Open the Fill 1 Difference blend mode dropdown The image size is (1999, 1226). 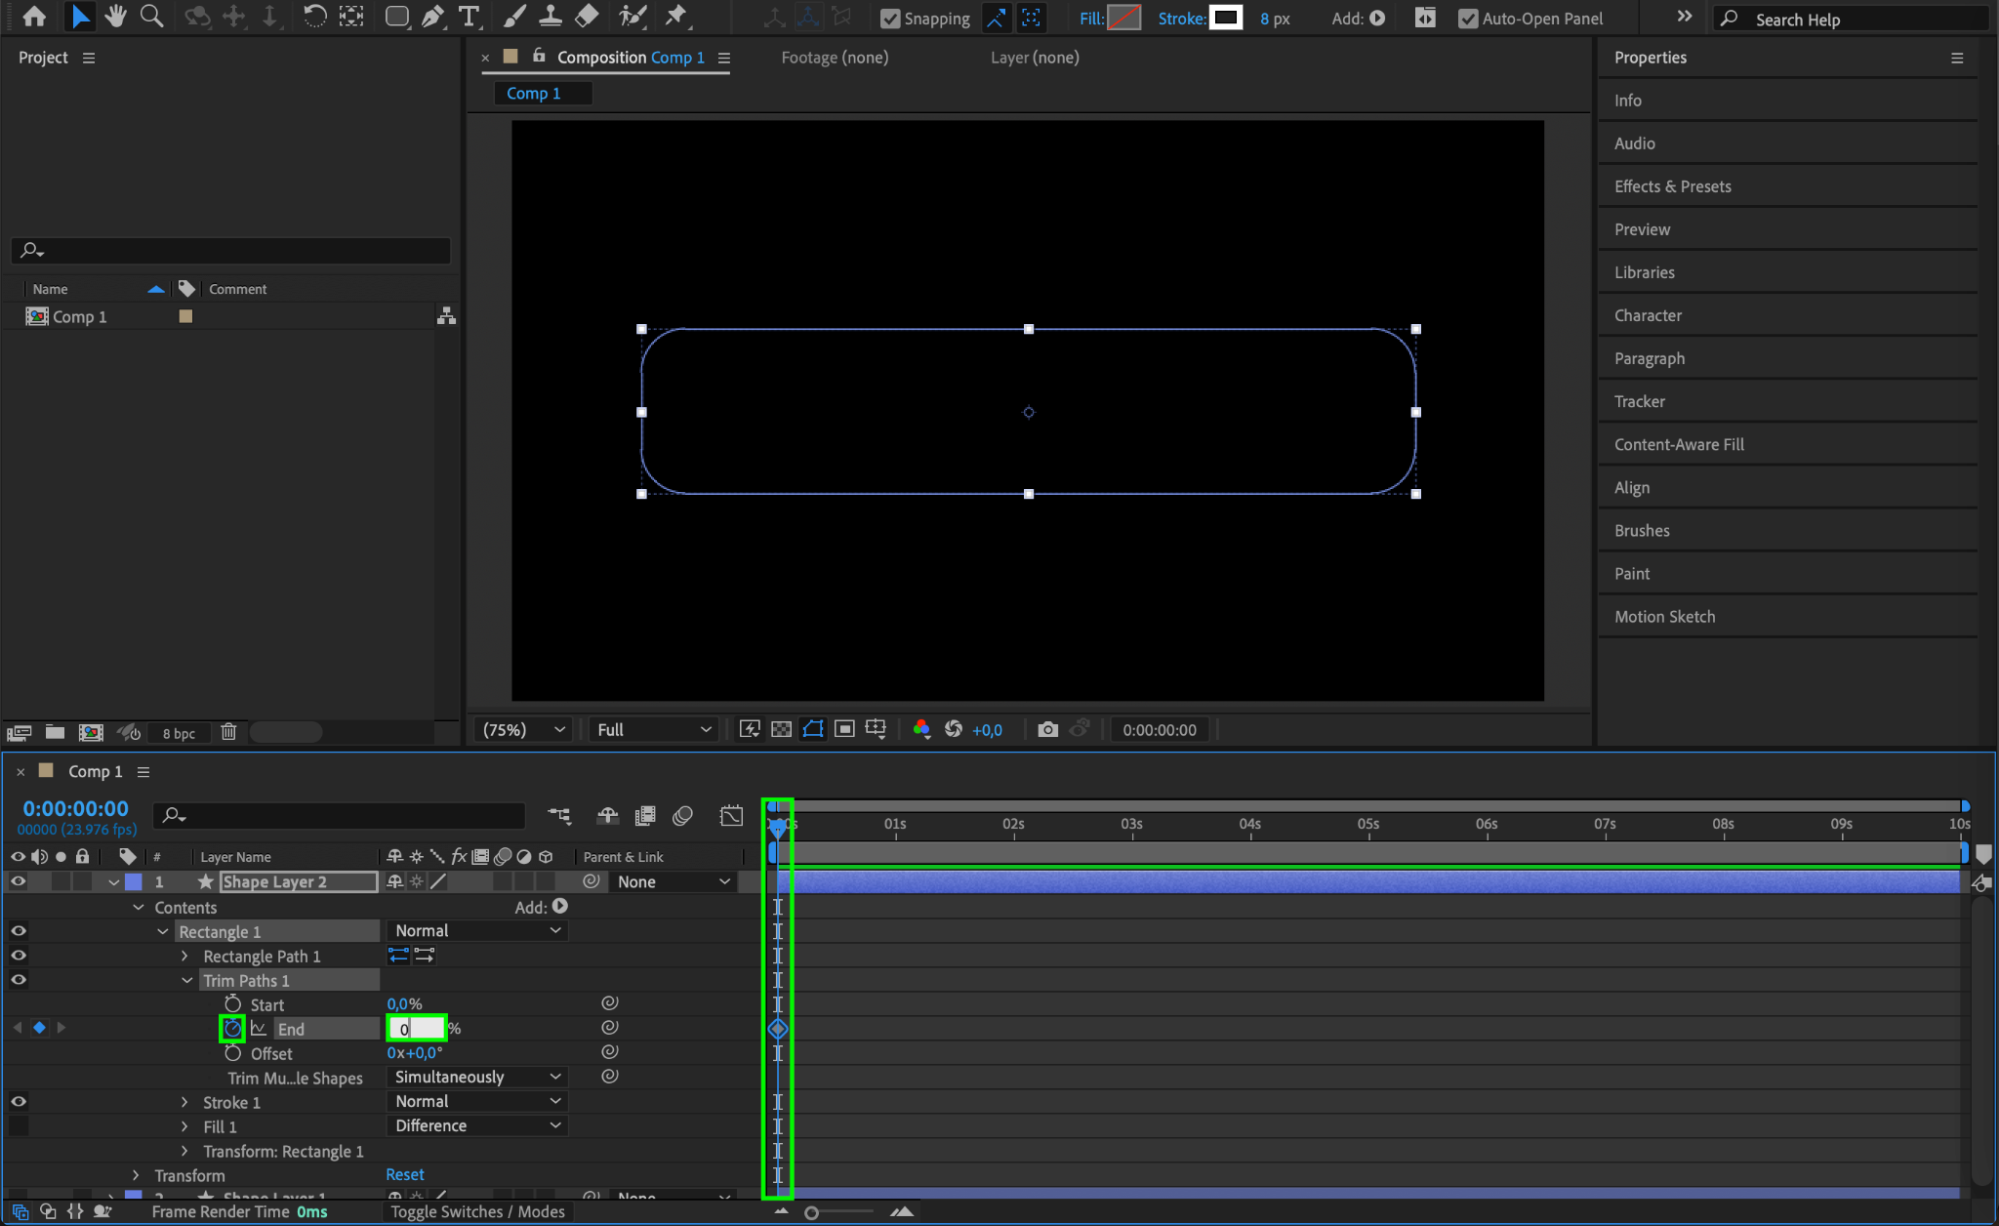point(477,1125)
